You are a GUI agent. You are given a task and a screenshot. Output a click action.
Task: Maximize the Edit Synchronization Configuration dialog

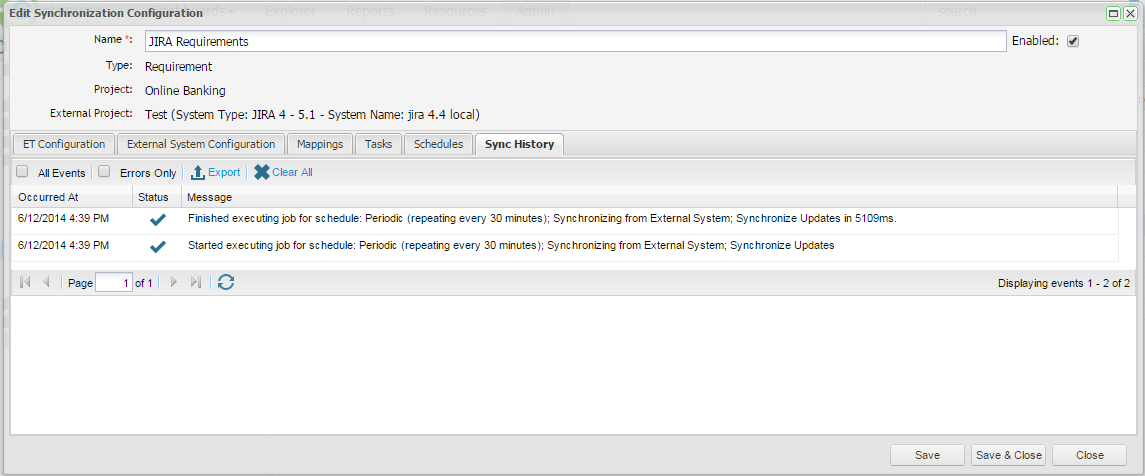pyautogui.click(x=1113, y=13)
